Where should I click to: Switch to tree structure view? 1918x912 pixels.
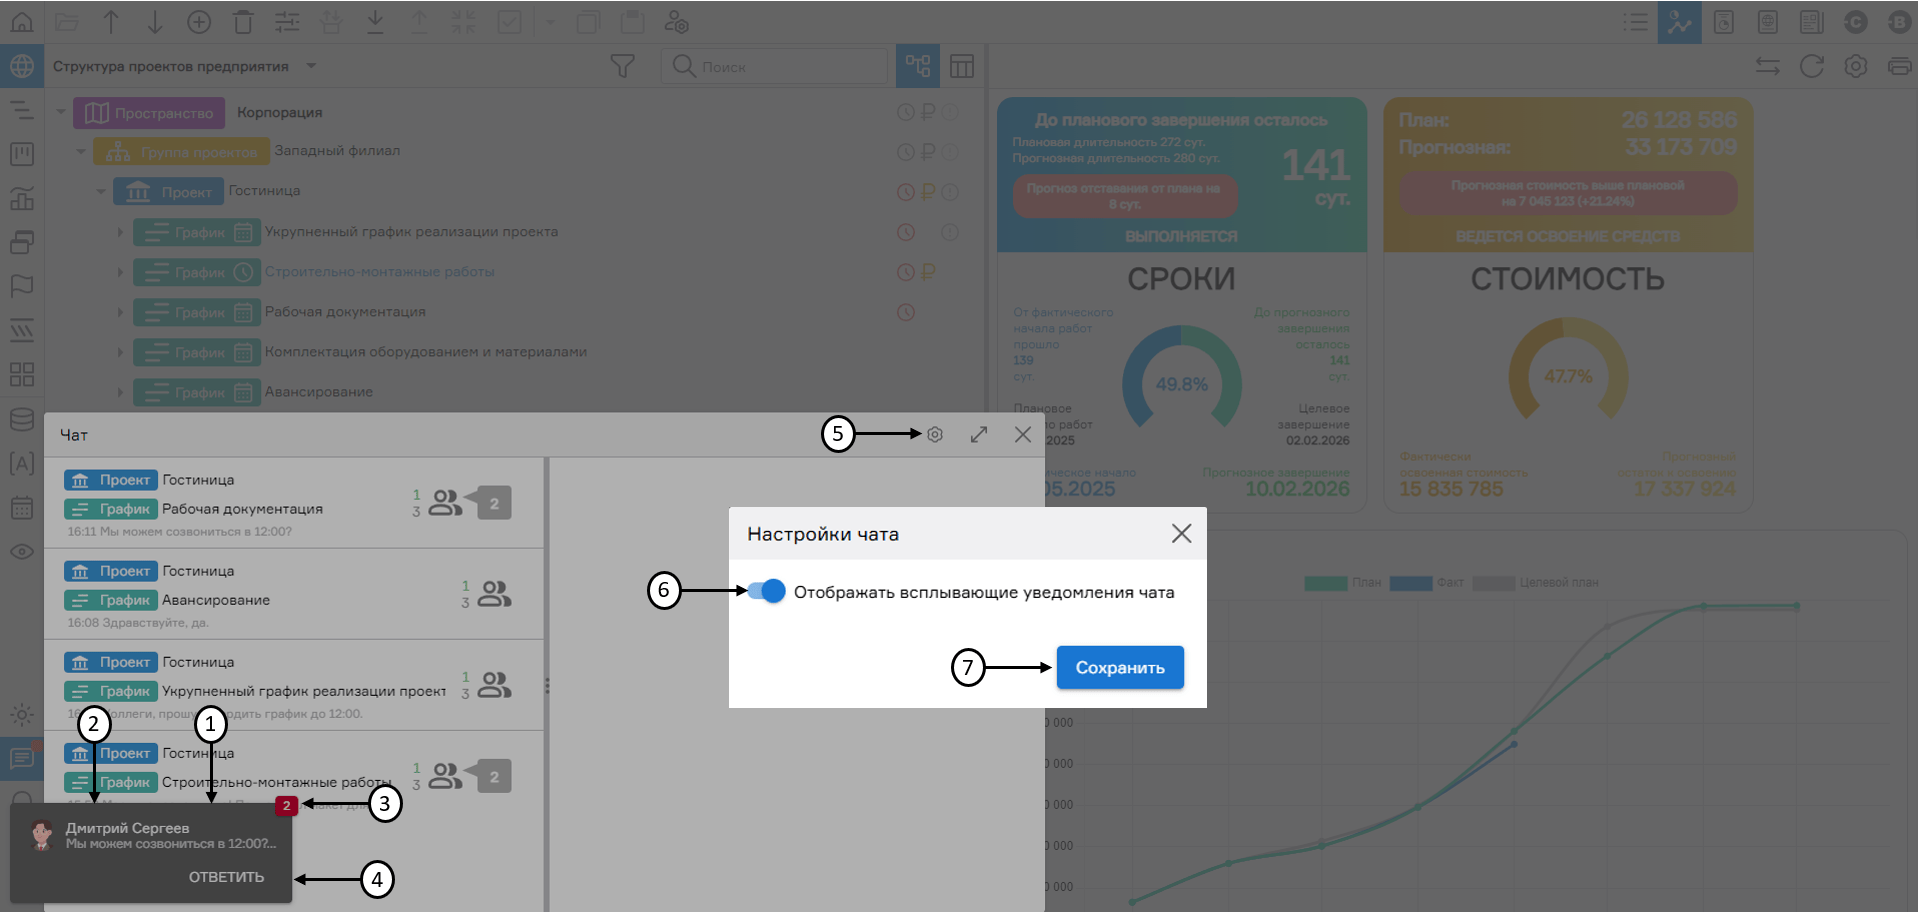tap(917, 66)
